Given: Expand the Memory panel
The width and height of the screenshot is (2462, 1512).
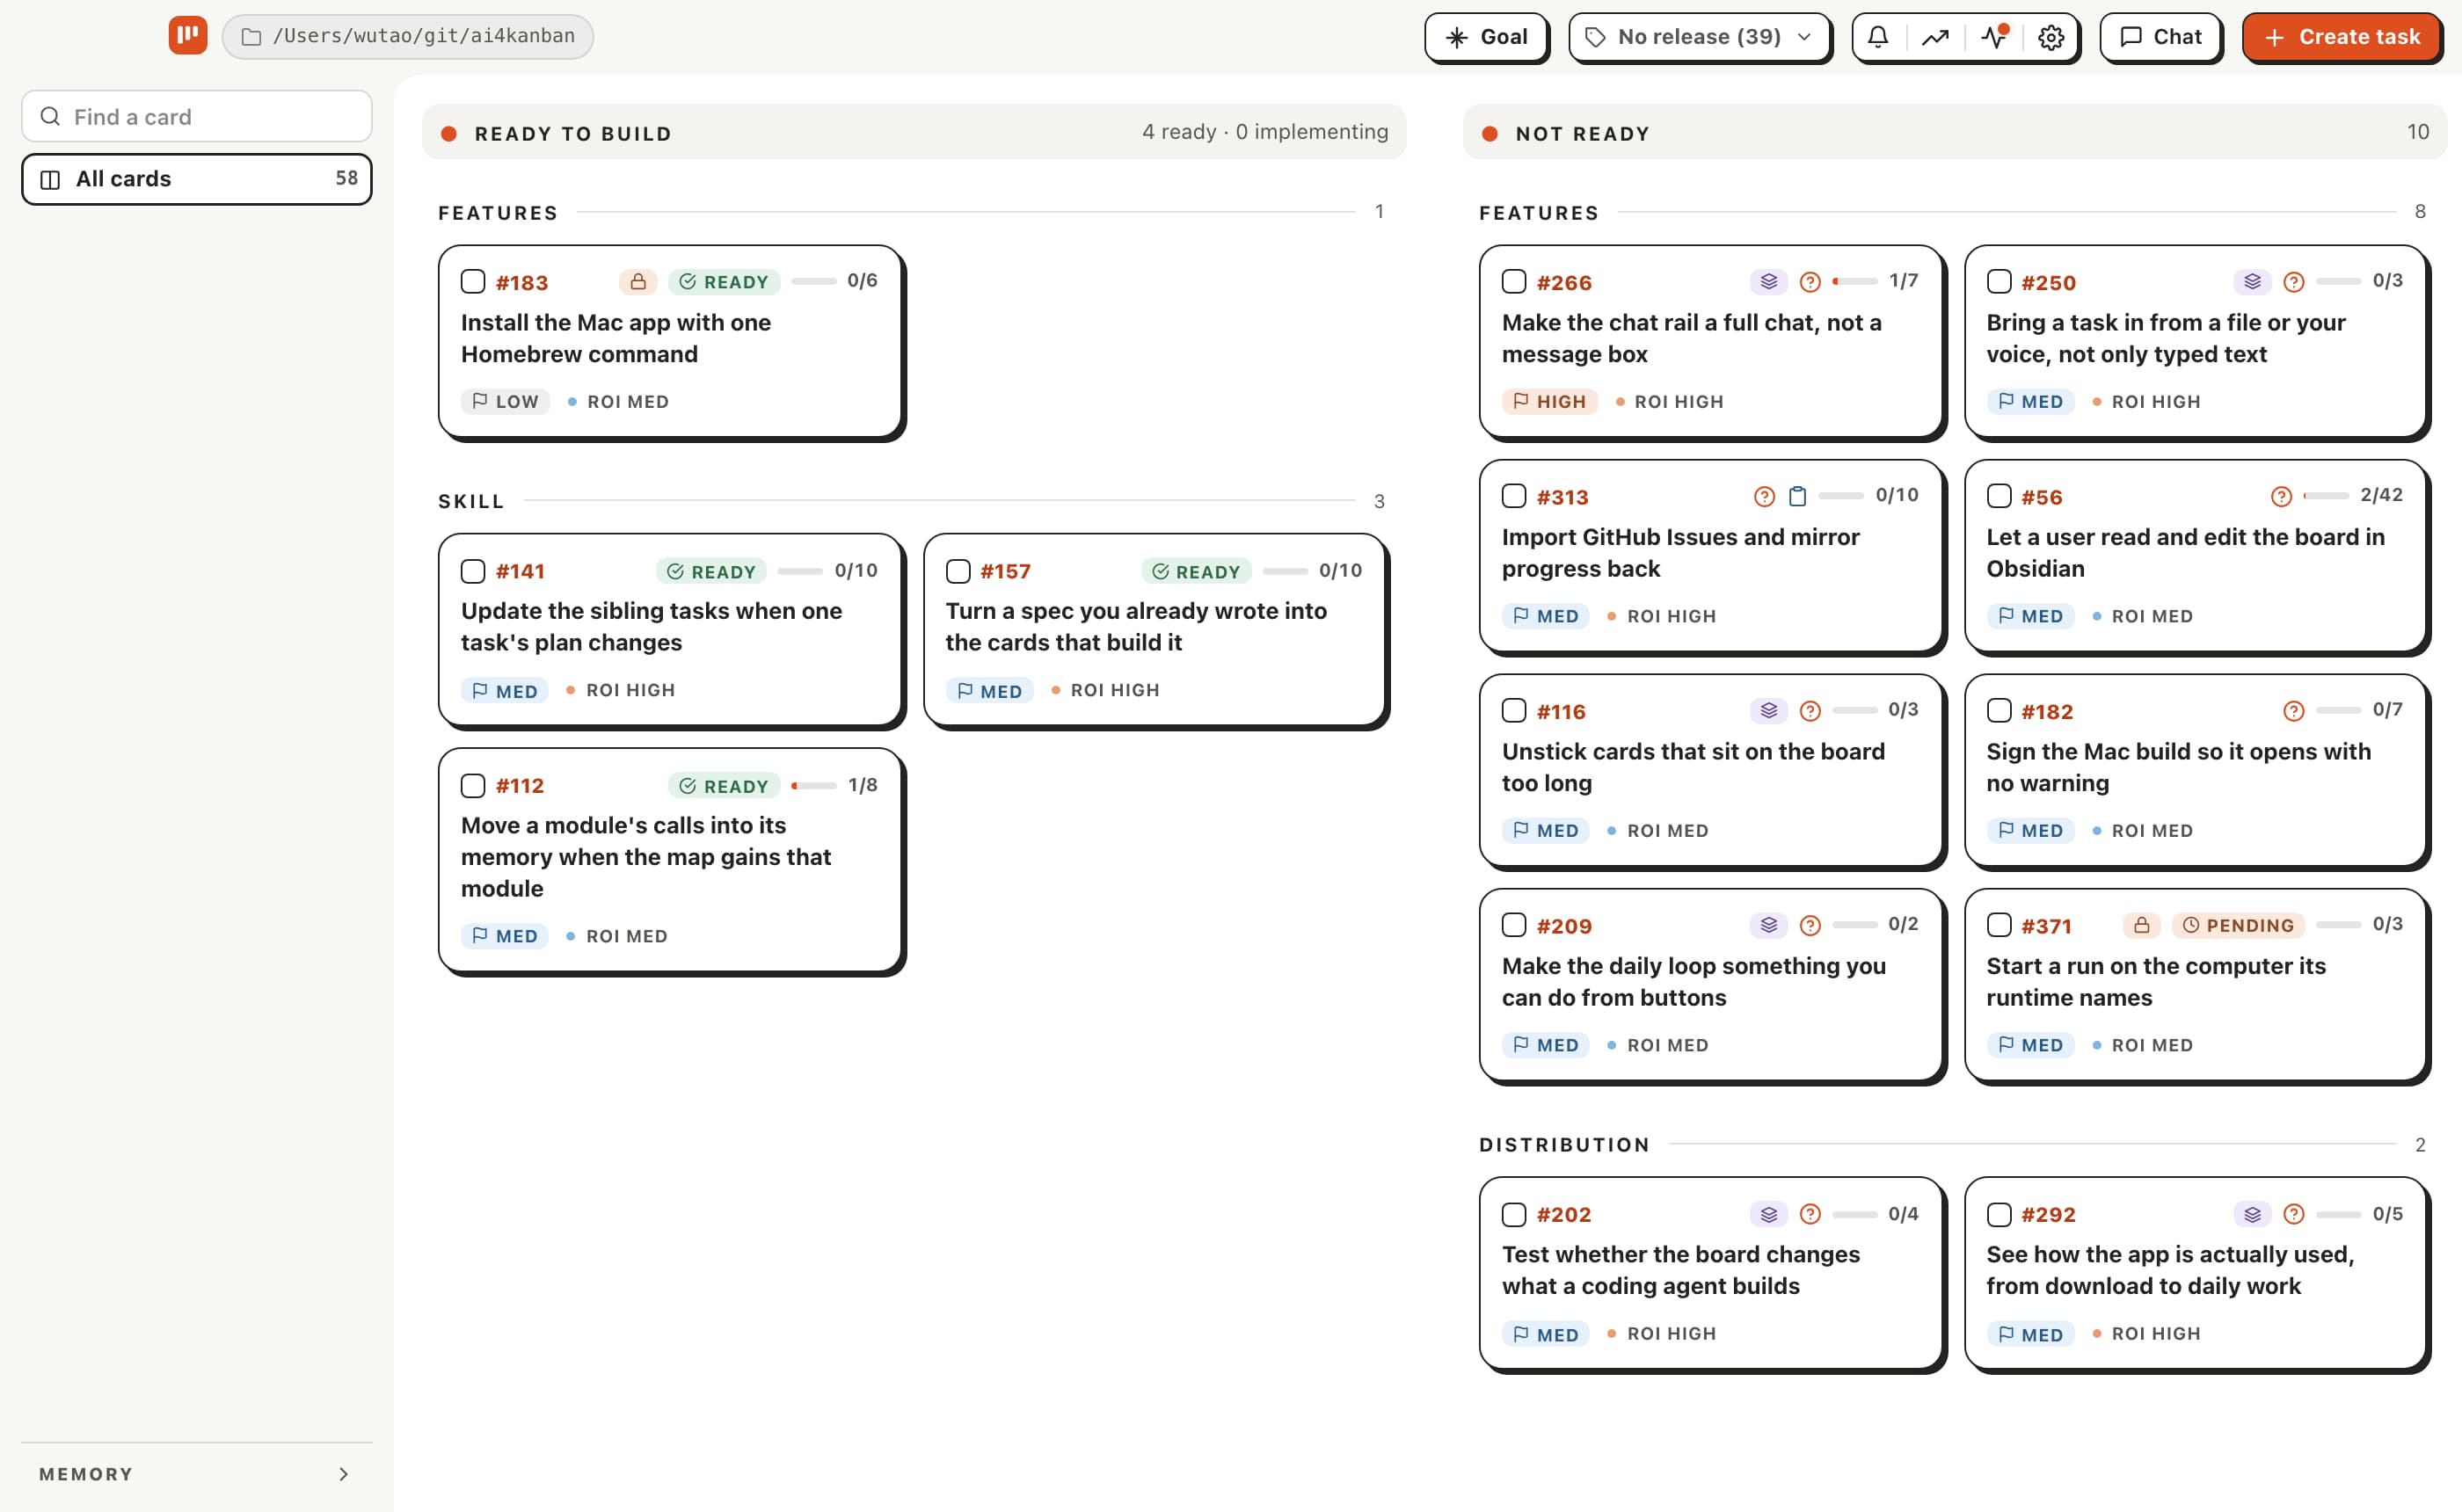Looking at the screenshot, I should pos(197,1474).
